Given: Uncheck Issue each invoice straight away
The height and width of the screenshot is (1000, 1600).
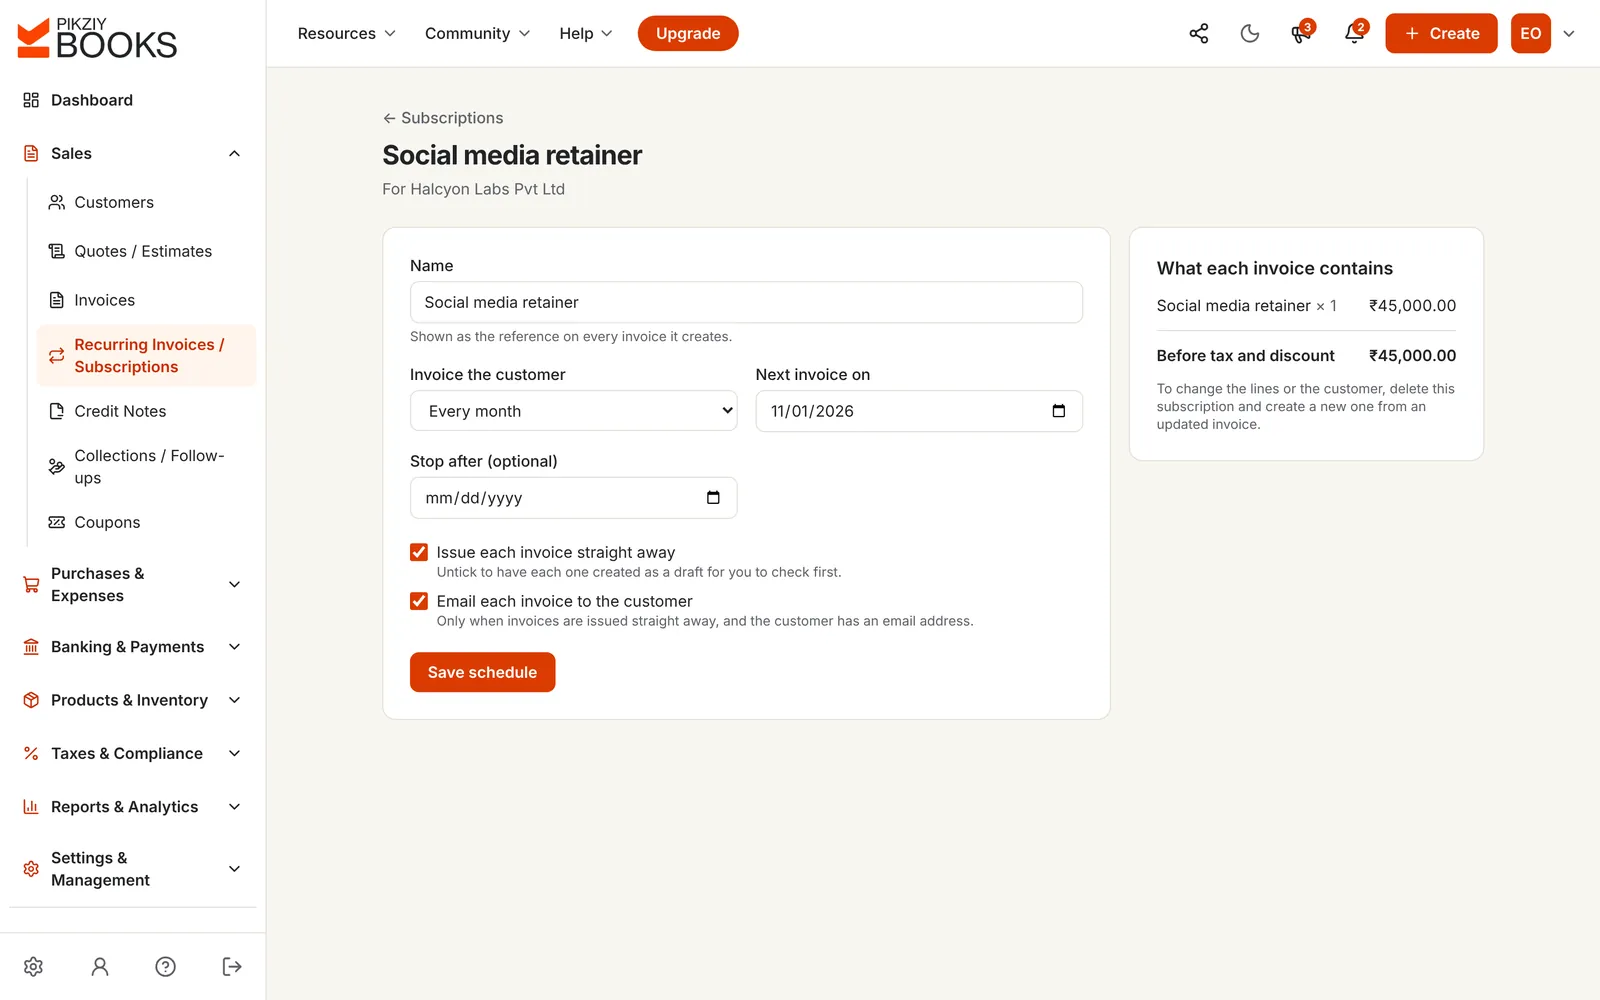Looking at the screenshot, I should tap(419, 552).
